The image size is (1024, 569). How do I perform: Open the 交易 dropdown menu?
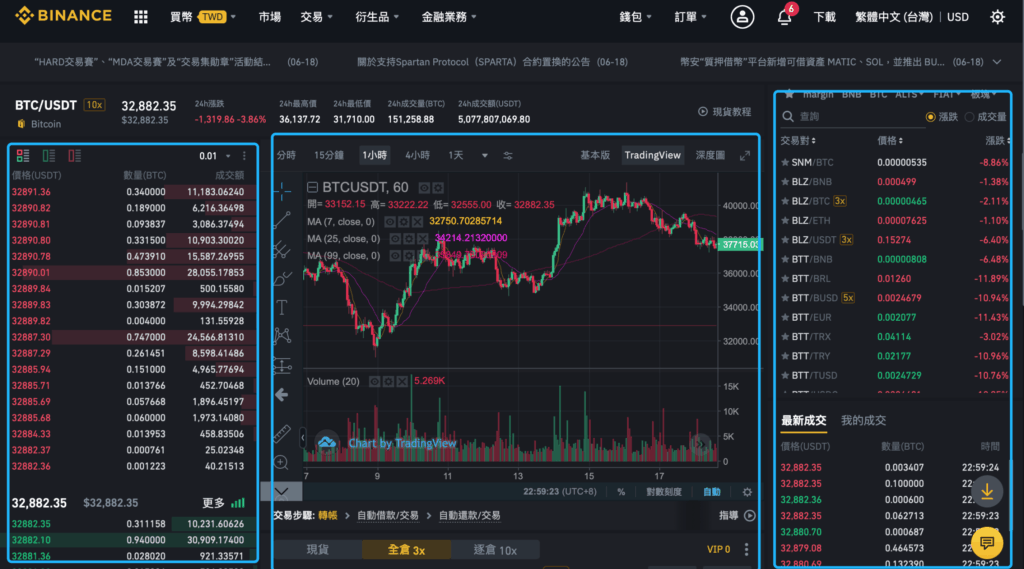[316, 17]
